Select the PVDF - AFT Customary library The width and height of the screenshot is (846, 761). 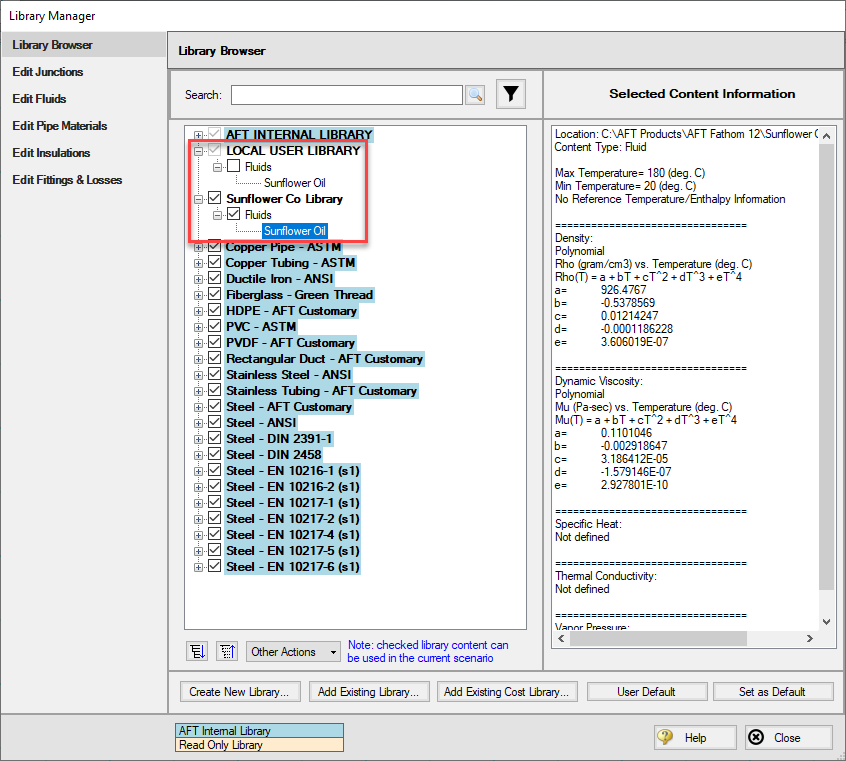coord(290,343)
